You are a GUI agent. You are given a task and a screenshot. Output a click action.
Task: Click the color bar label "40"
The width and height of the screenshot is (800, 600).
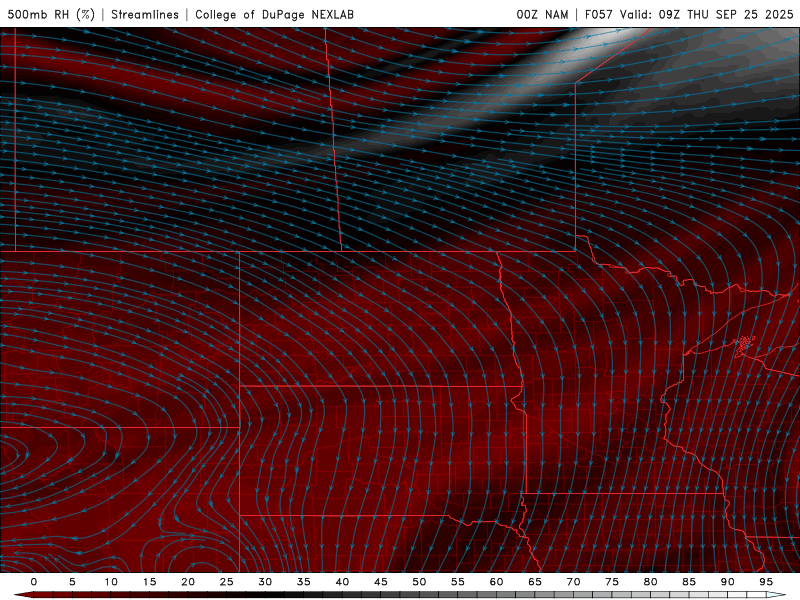[342, 582]
